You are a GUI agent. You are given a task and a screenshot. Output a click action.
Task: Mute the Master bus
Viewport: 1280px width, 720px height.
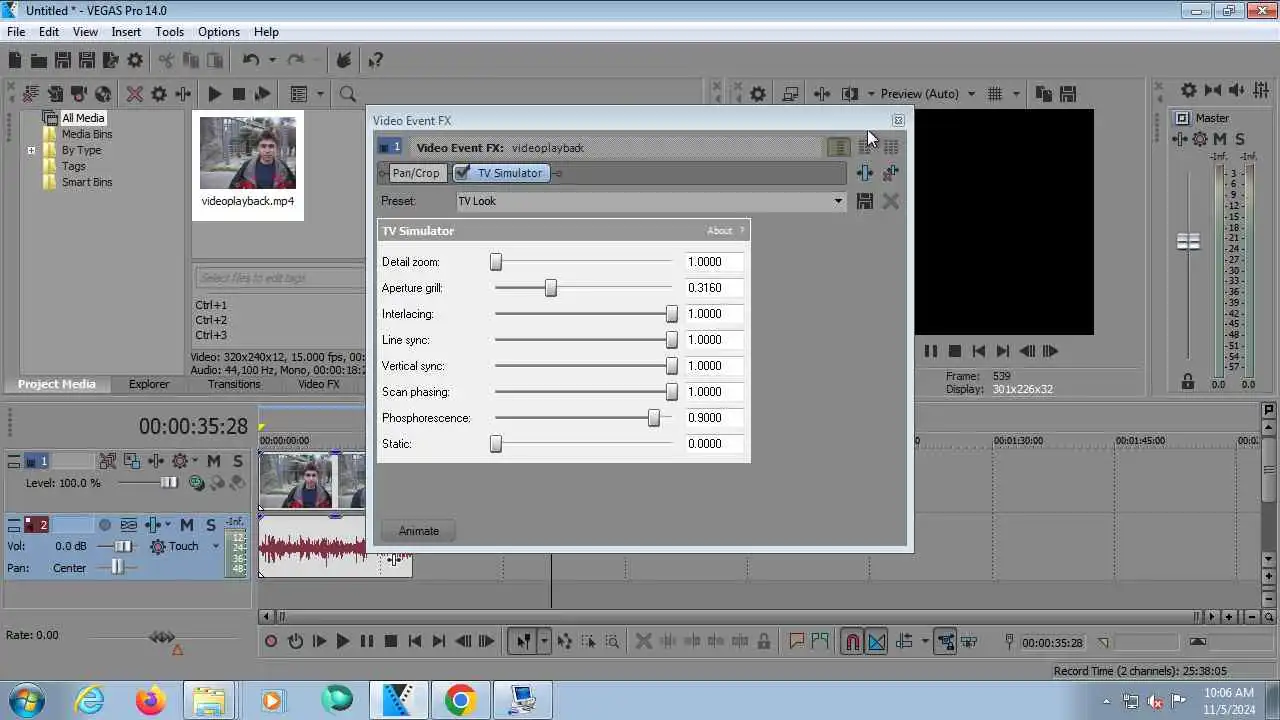pos(1220,139)
